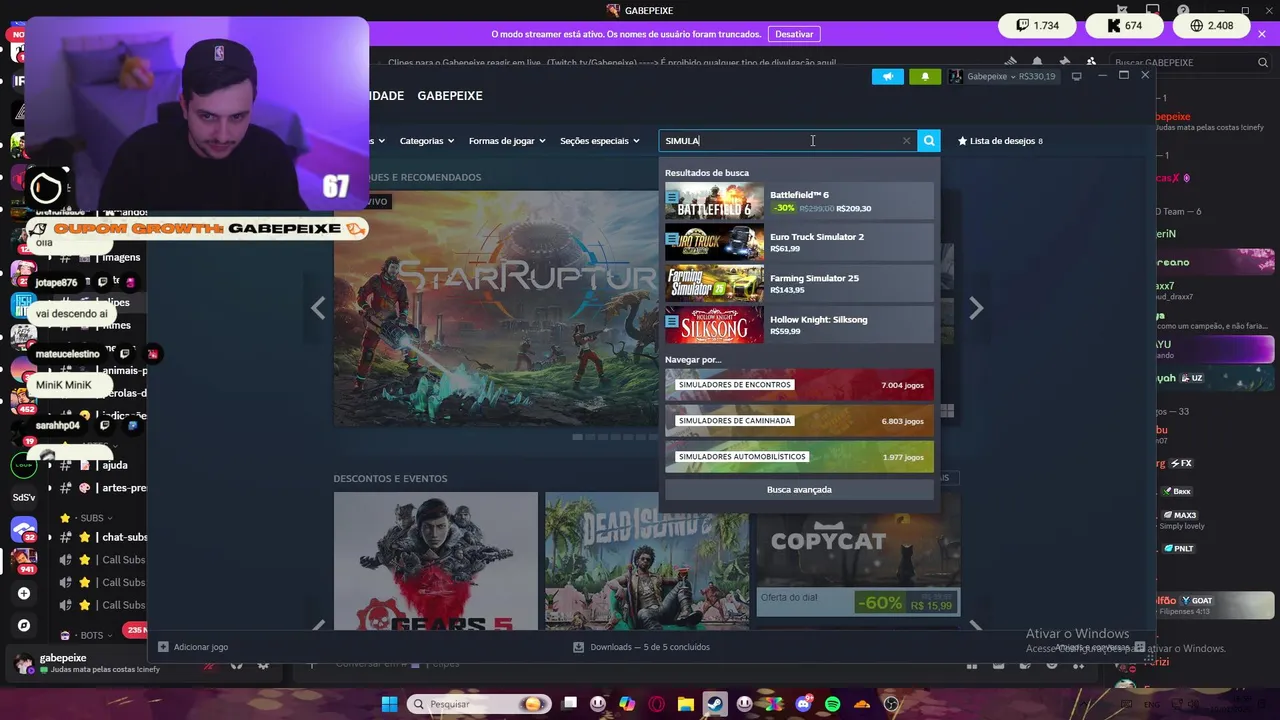
Task: Click Adicionar jogo at Steam bottom bar
Action: point(193,647)
